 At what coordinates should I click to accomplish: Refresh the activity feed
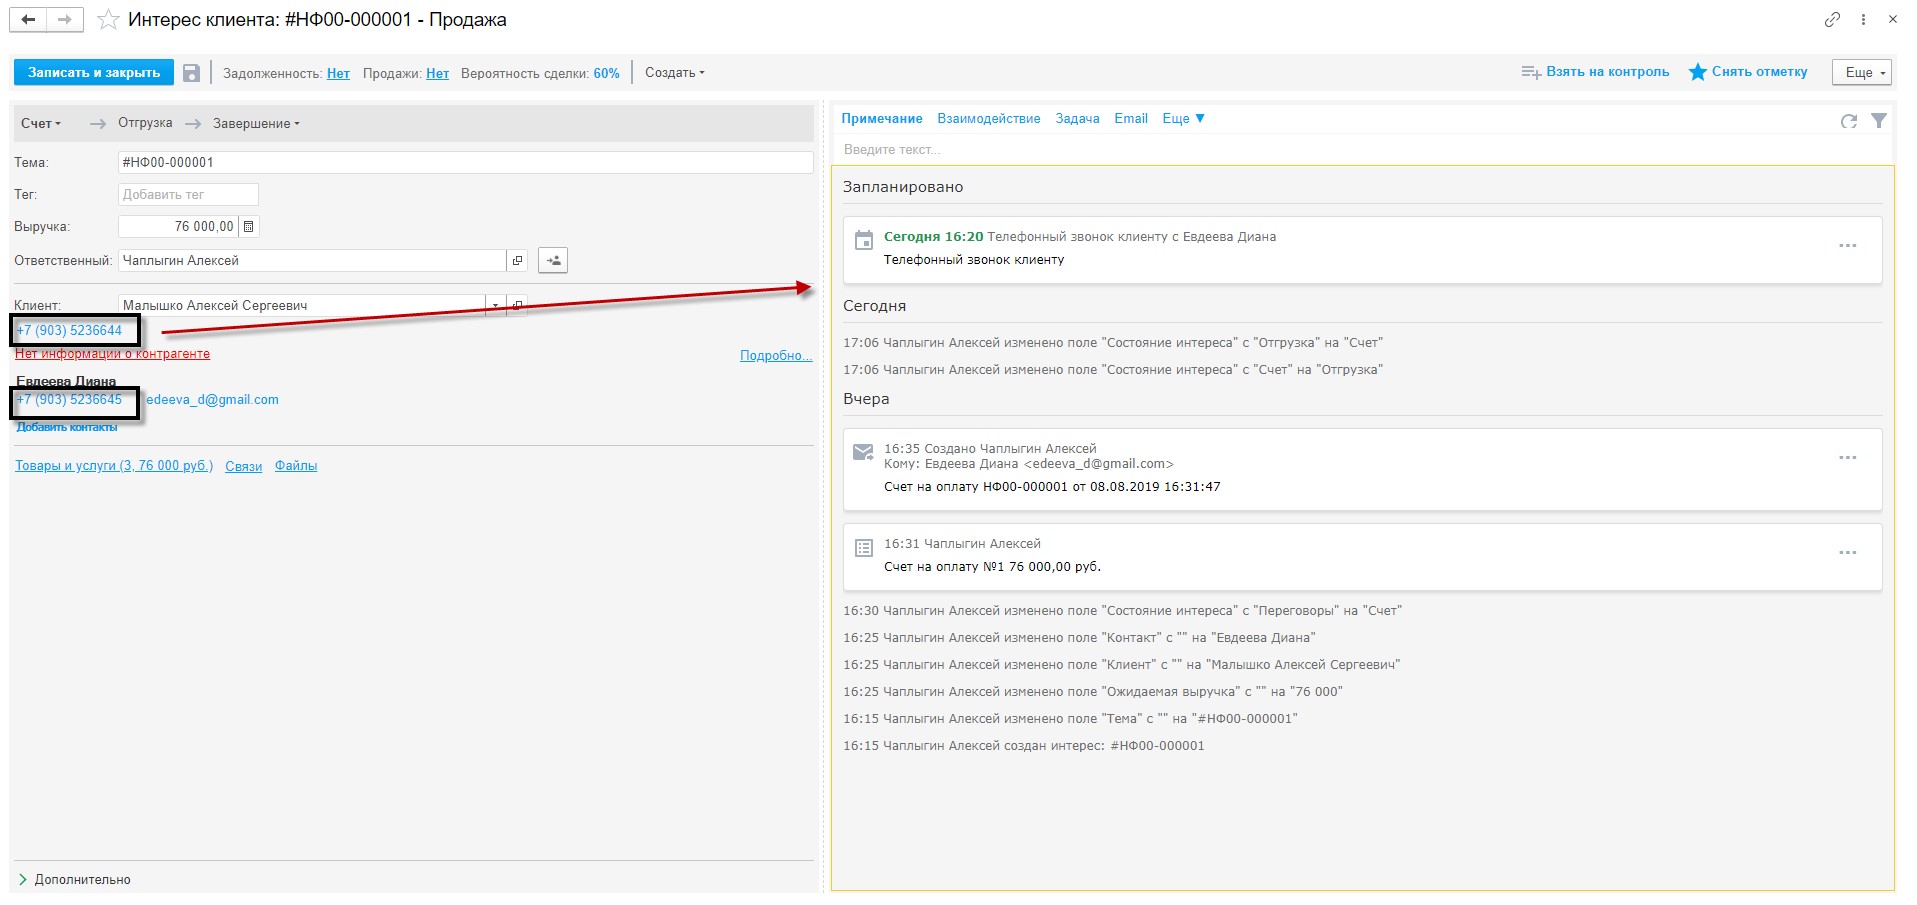1848,121
